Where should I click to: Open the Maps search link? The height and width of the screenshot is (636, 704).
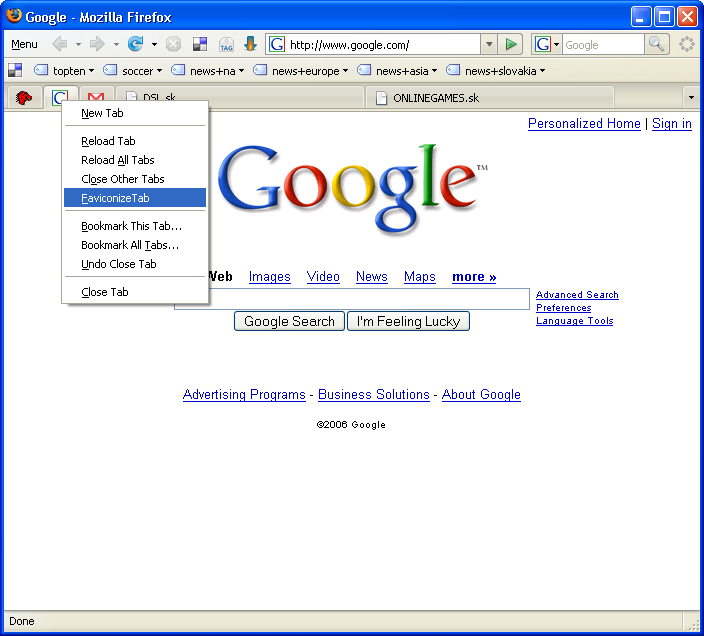[420, 276]
